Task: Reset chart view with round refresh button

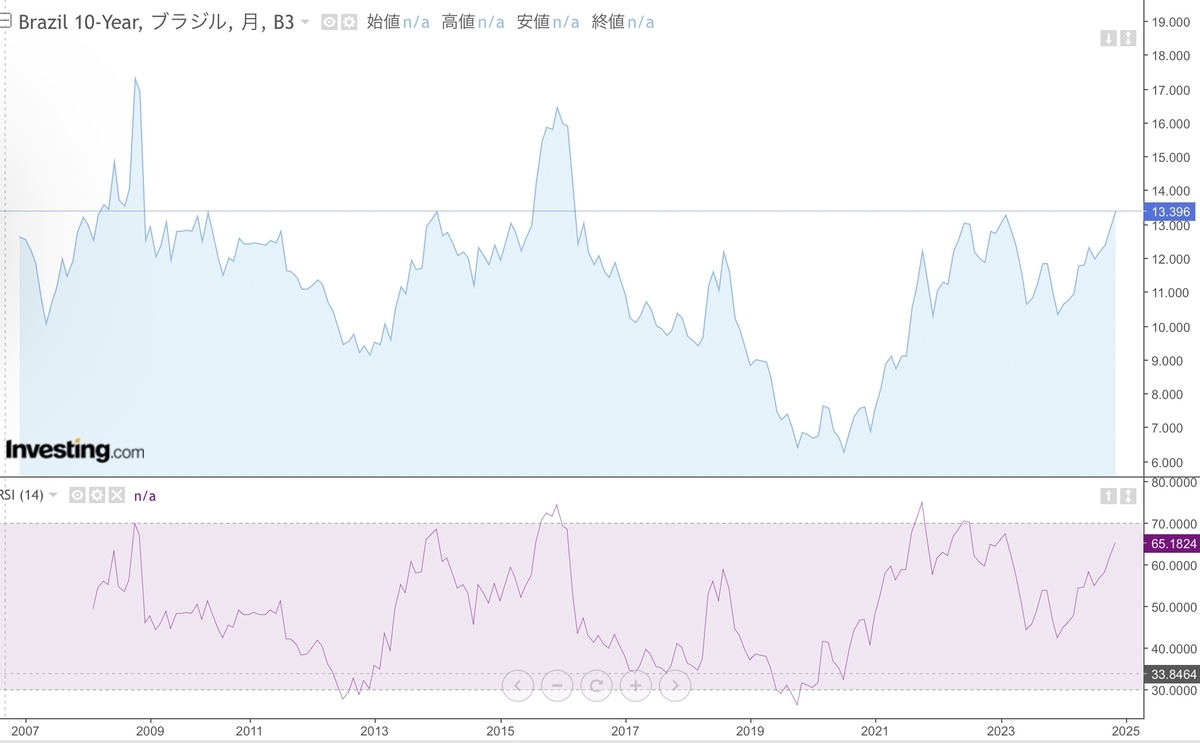Action: point(596,685)
